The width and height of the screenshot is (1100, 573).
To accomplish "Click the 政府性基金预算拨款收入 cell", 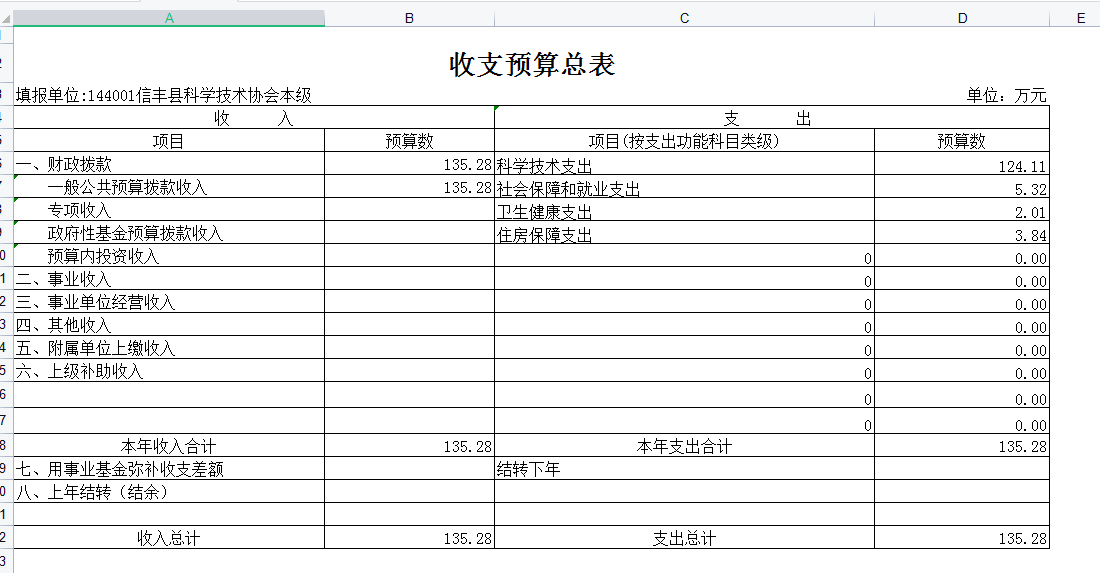I will click(x=135, y=234).
